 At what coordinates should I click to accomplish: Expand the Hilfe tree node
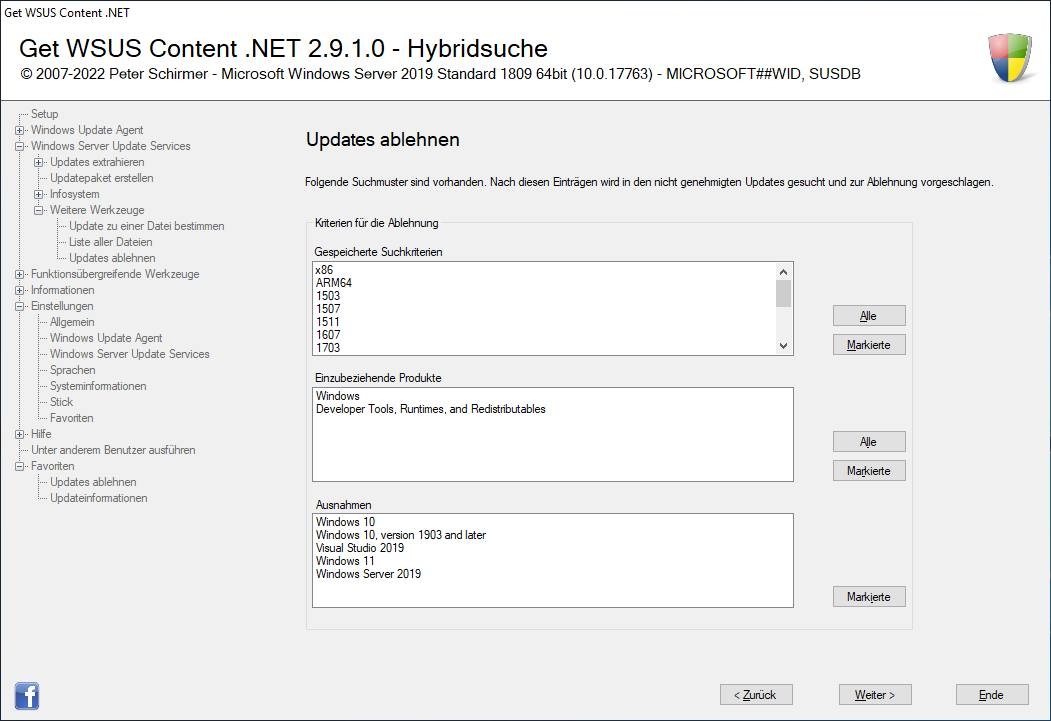click(x=19, y=434)
